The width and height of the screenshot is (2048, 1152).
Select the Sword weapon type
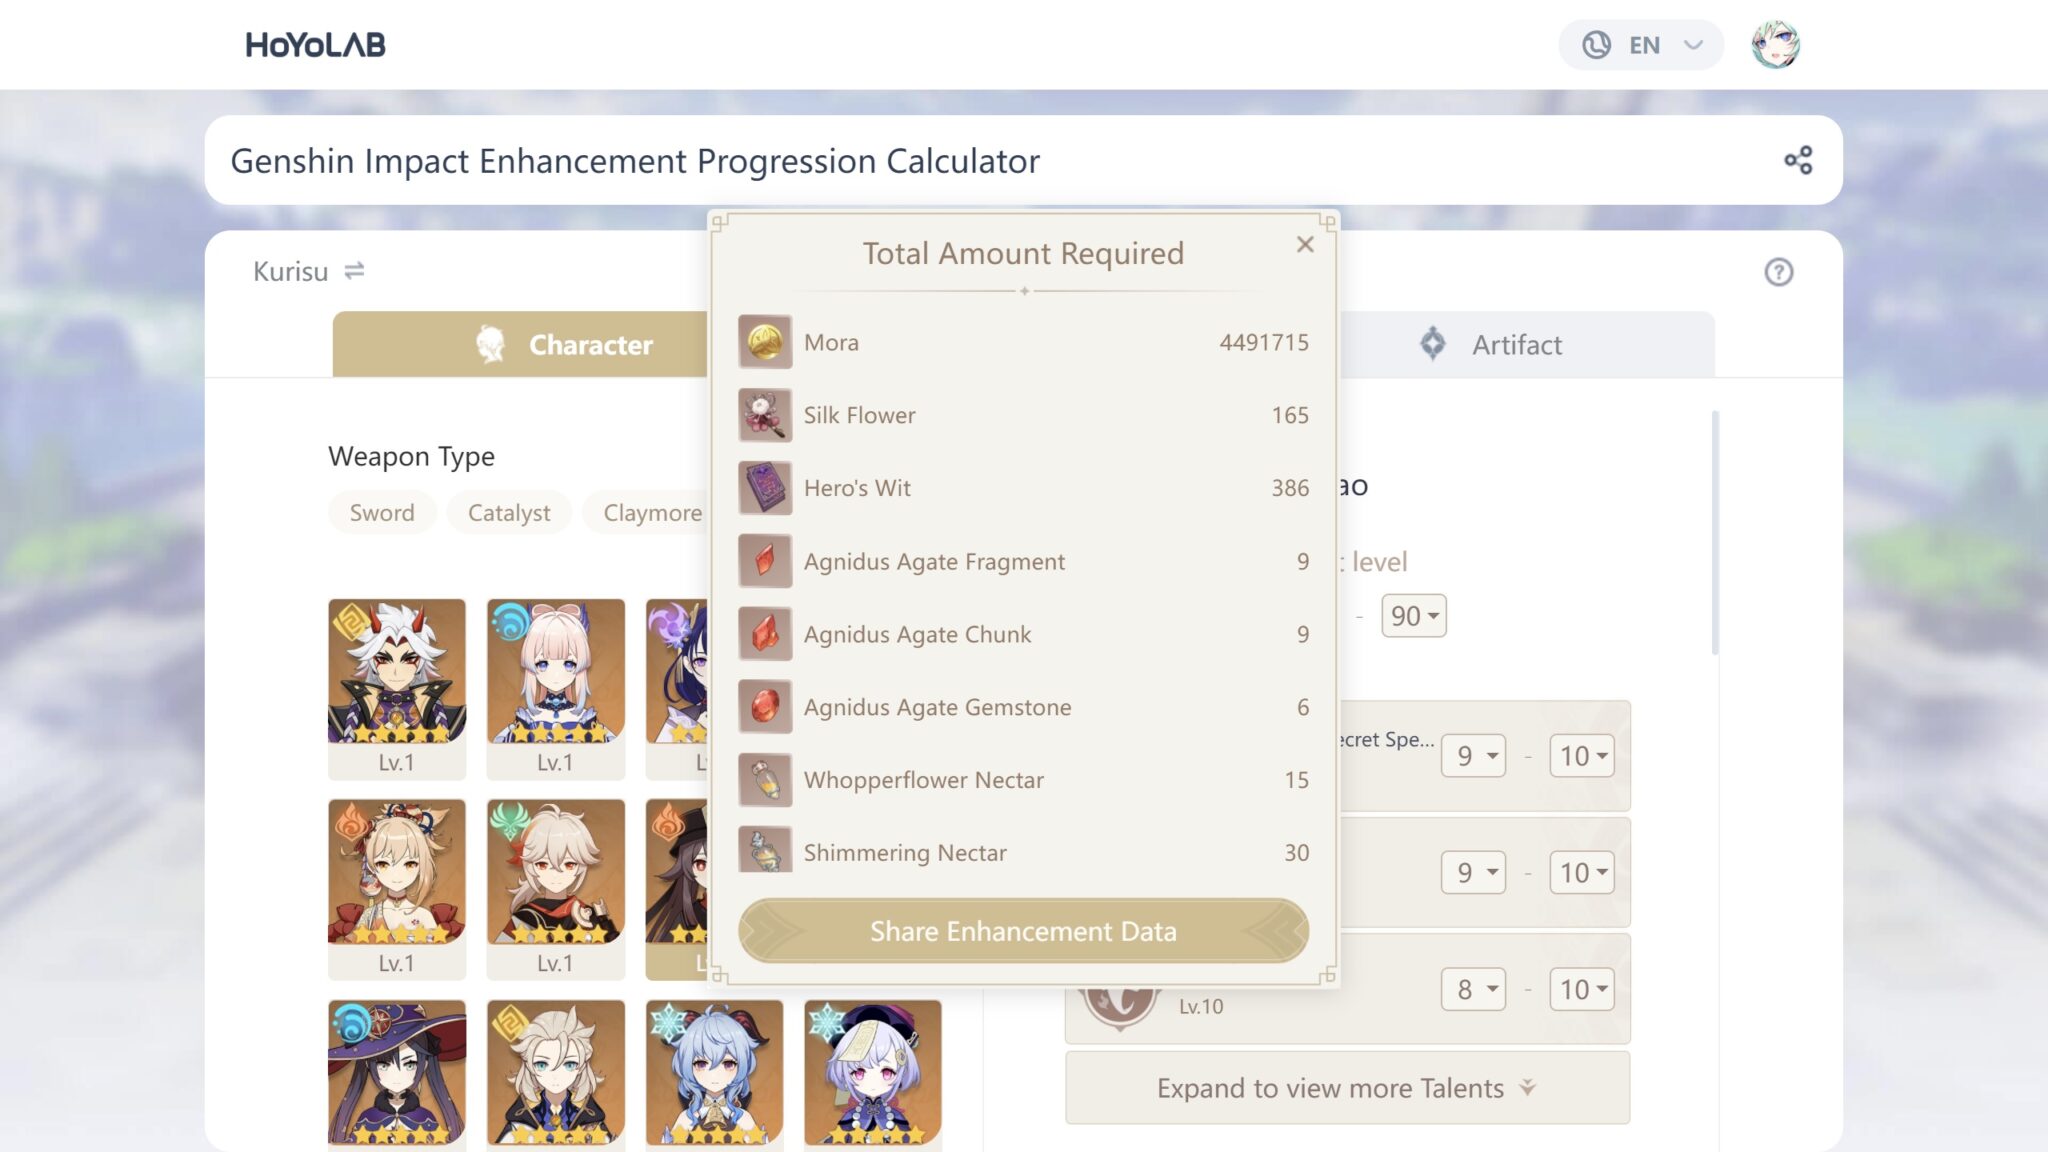(383, 511)
